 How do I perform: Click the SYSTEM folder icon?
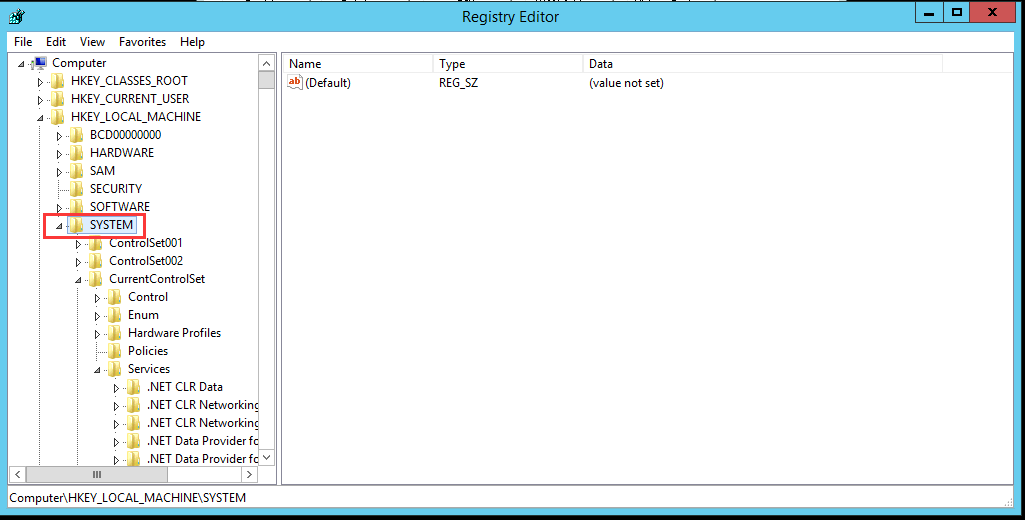coord(77,225)
